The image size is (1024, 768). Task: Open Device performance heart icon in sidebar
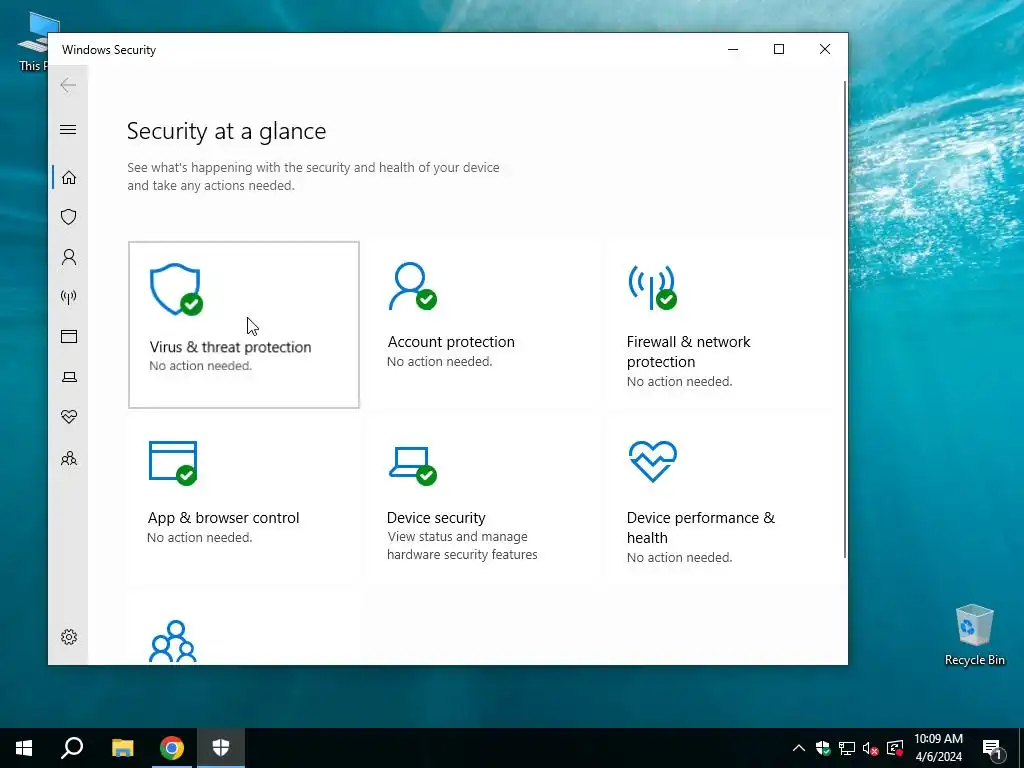[x=69, y=417]
